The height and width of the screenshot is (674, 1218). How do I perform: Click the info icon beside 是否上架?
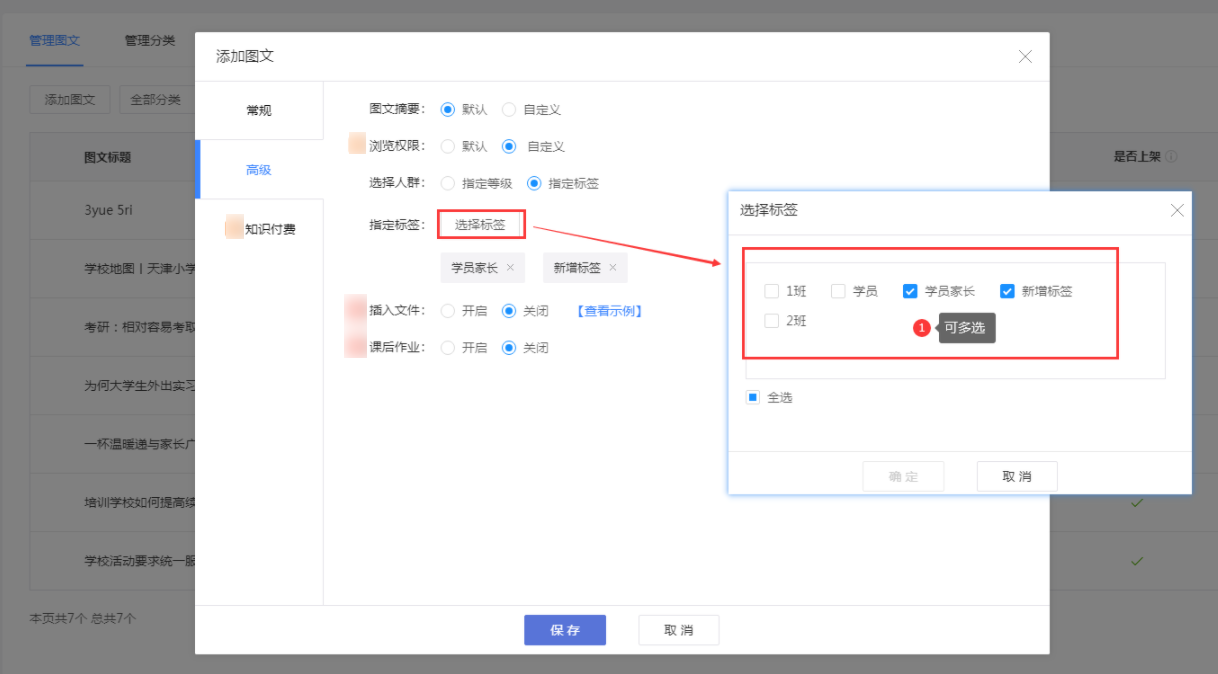[x=1171, y=157]
